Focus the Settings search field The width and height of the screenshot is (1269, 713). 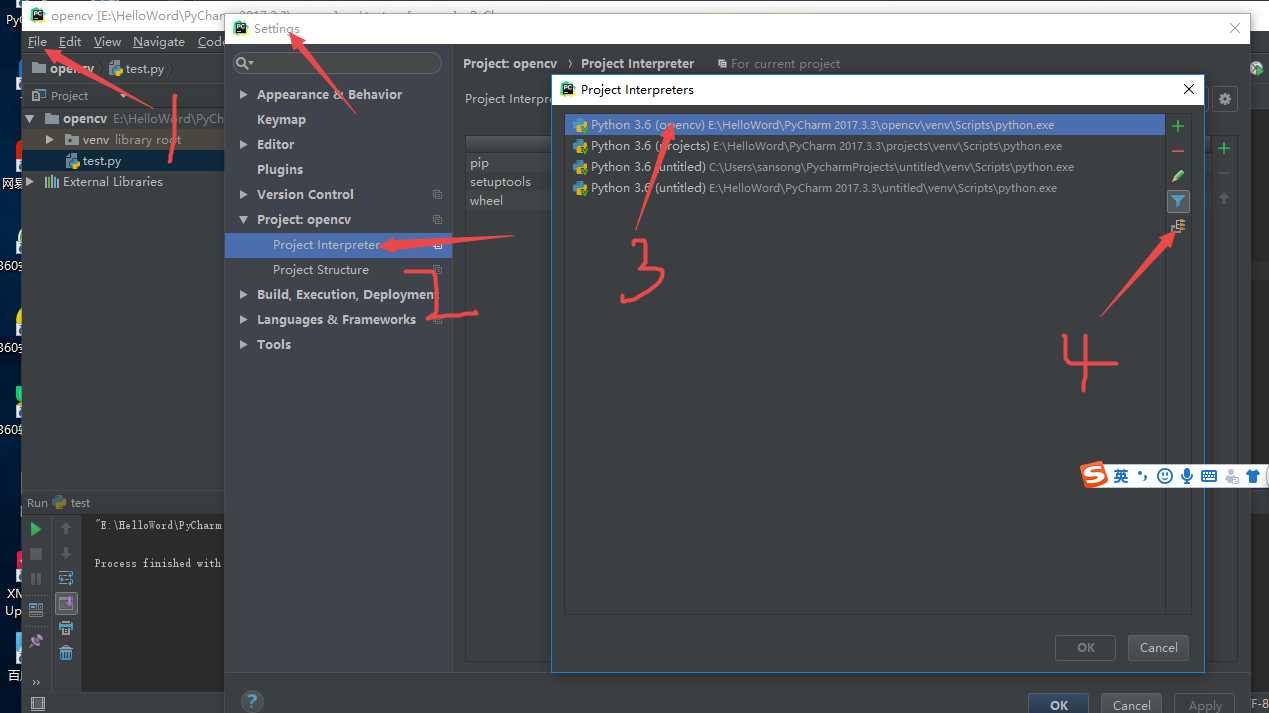click(x=337, y=63)
